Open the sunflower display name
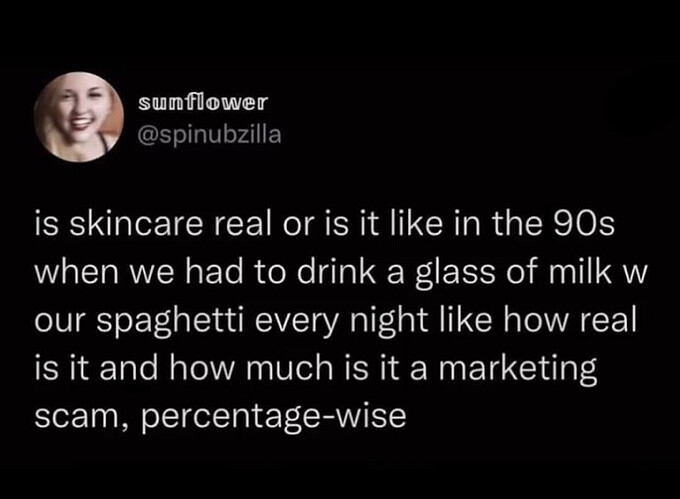This screenshot has height=499, width=680. point(204,102)
